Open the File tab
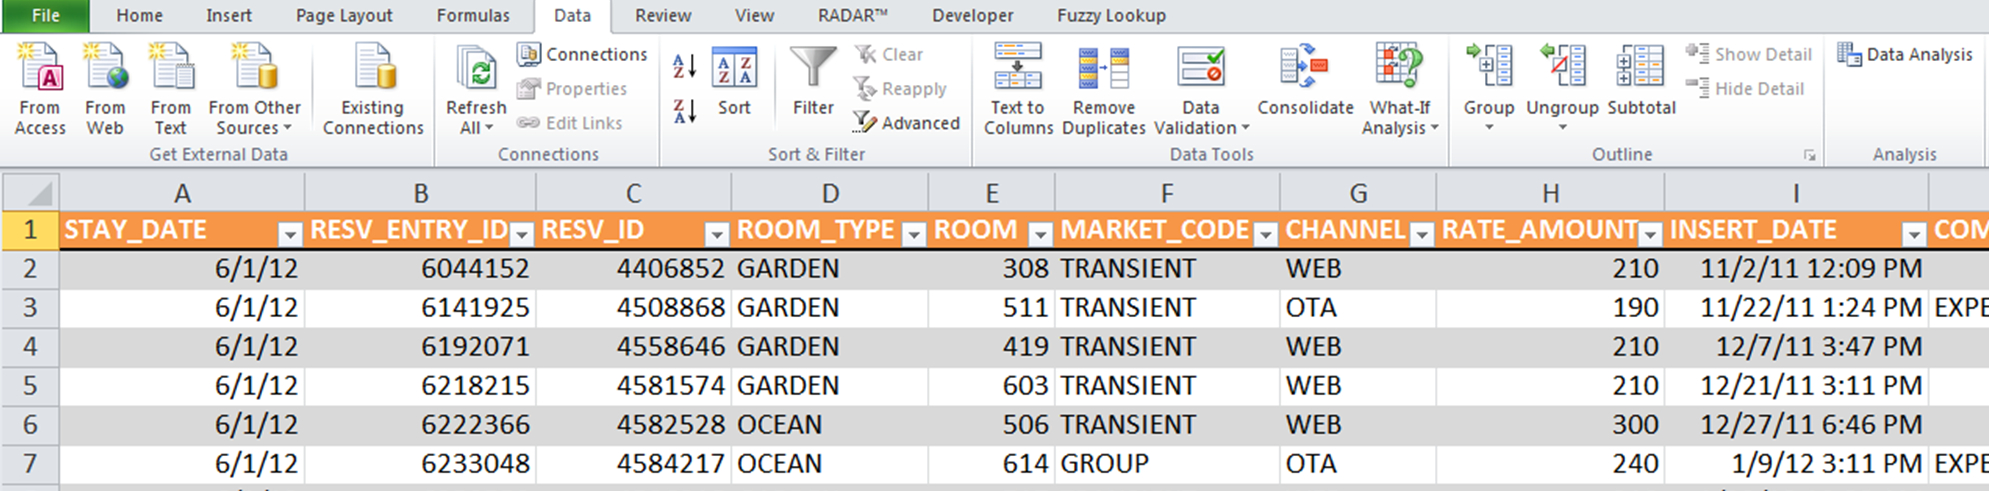The width and height of the screenshot is (1989, 491). [x=46, y=15]
